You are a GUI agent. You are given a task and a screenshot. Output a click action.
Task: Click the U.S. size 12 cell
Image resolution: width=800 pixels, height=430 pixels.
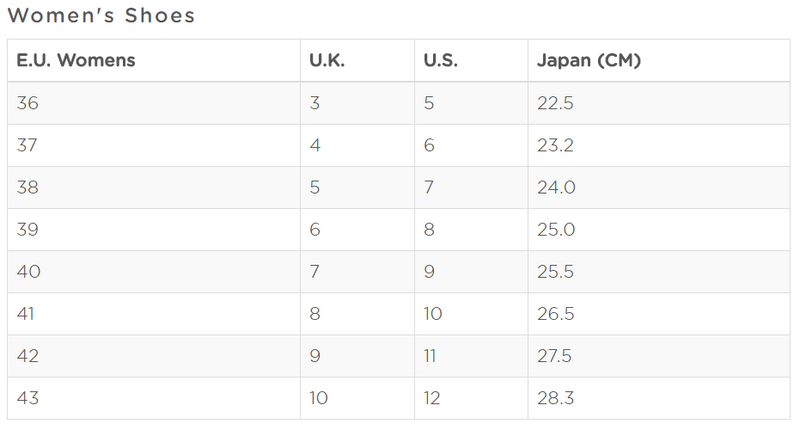coord(471,398)
